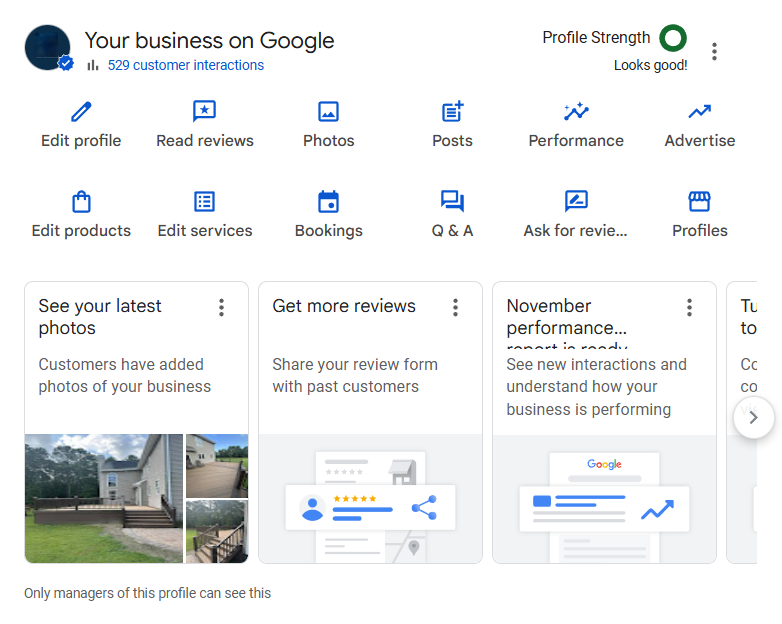The width and height of the screenshot is (782, 624).
Task: Click 'Your business on Google' heading
Action: pyautogui.click(x=209, y=40)
